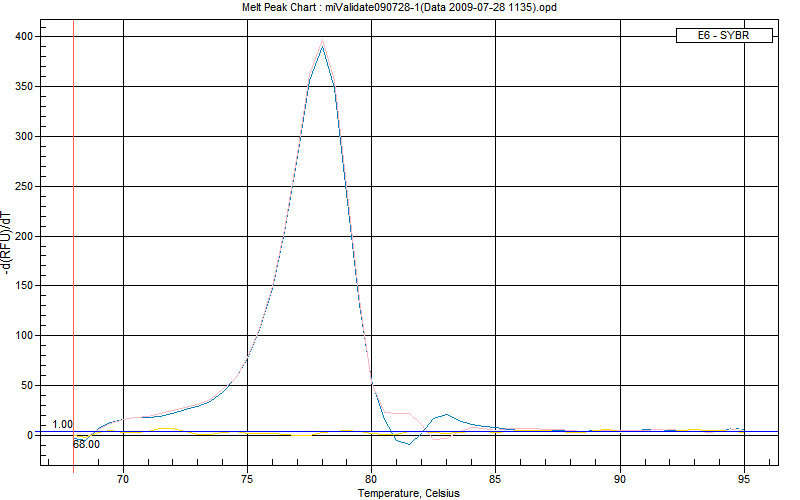Click the x-axis tick value 85
800x500 pixels.
coord(495,479)
